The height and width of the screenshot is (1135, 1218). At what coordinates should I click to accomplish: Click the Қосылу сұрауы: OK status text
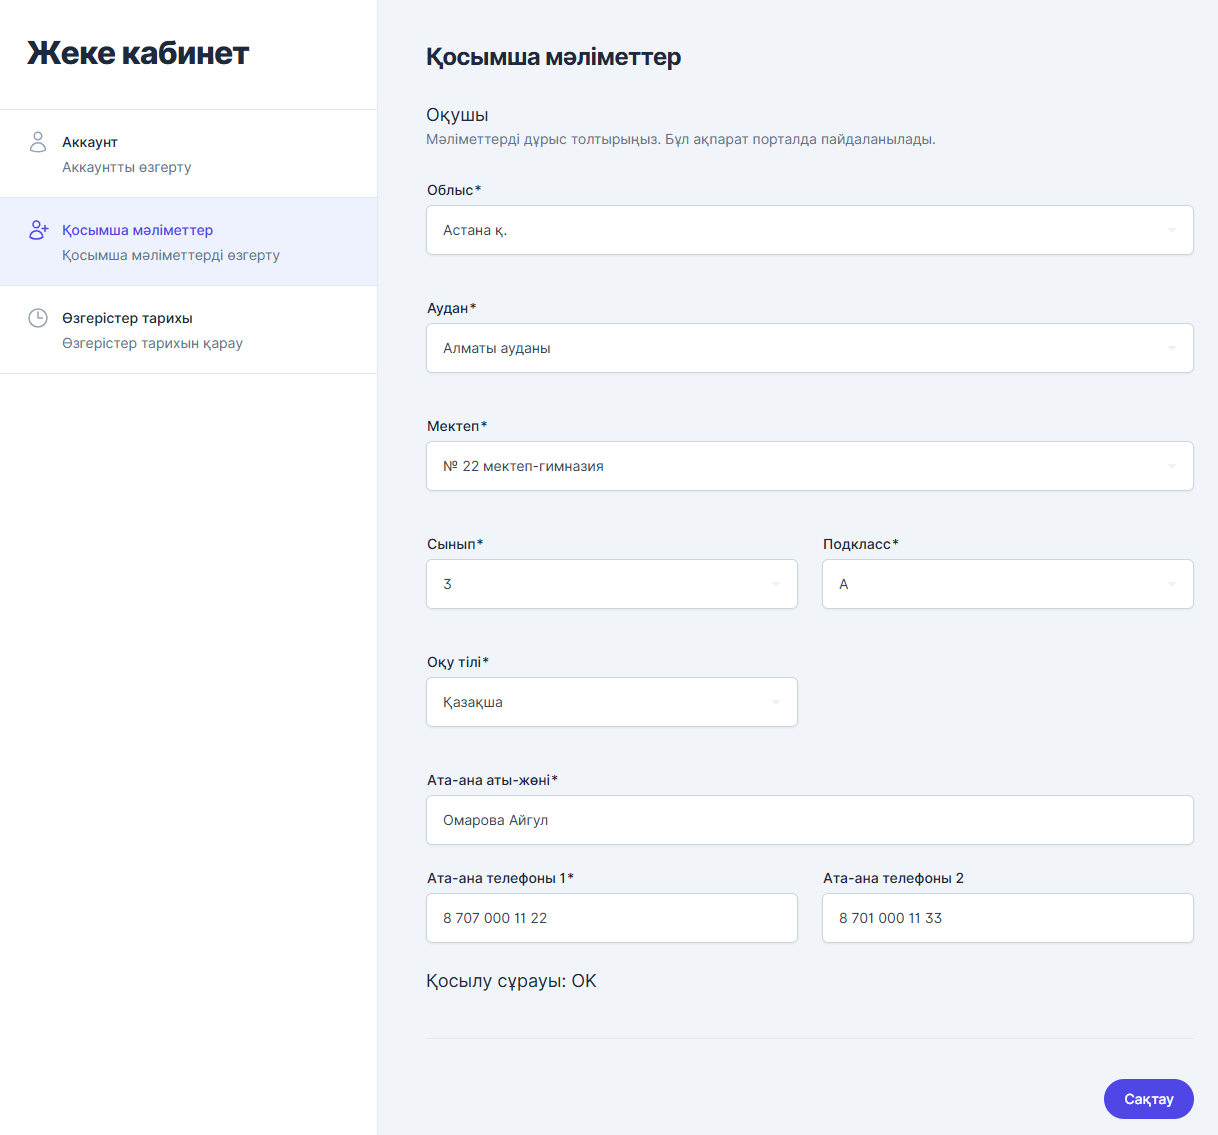511,981
